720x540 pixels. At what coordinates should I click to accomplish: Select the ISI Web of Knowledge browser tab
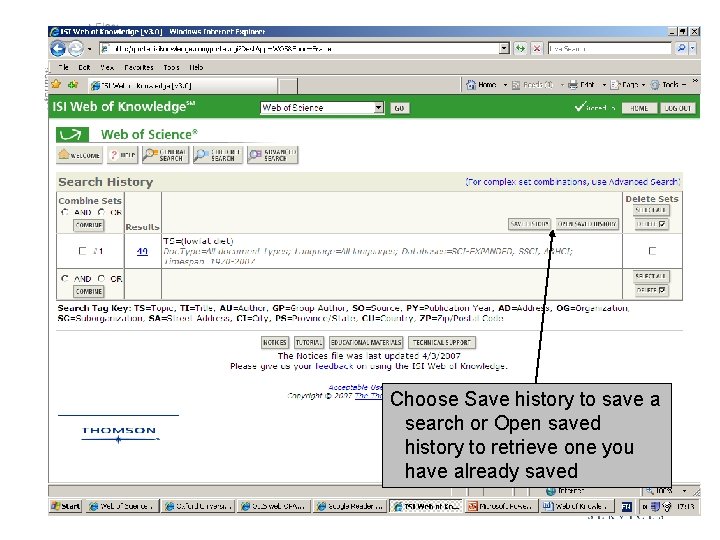(183, 85)
